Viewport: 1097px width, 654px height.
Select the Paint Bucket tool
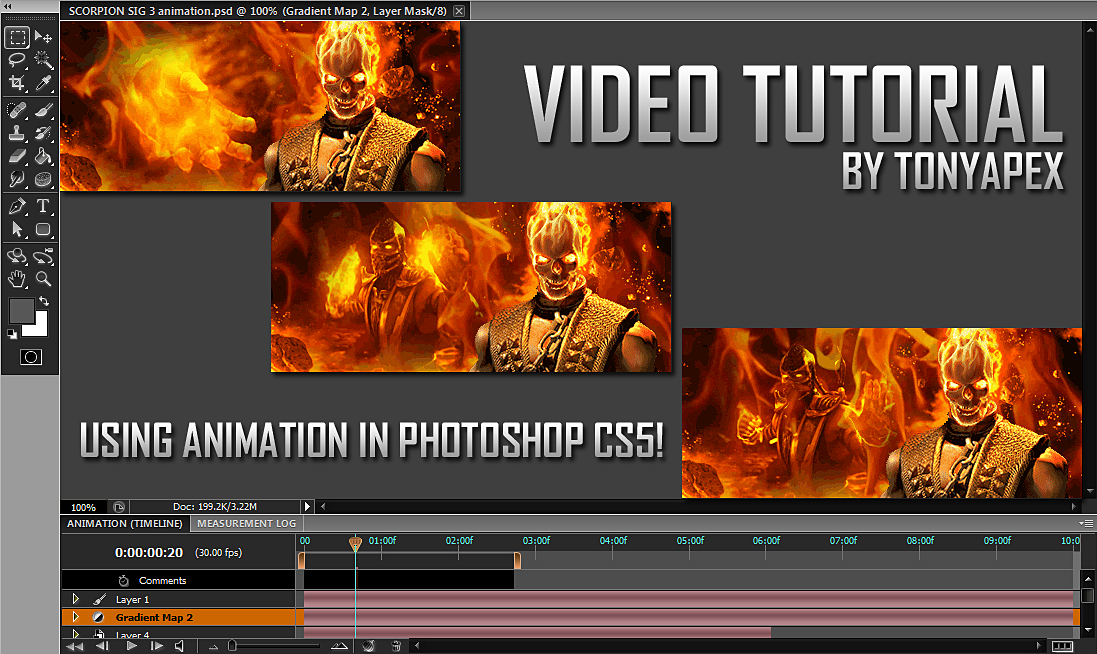43,156
